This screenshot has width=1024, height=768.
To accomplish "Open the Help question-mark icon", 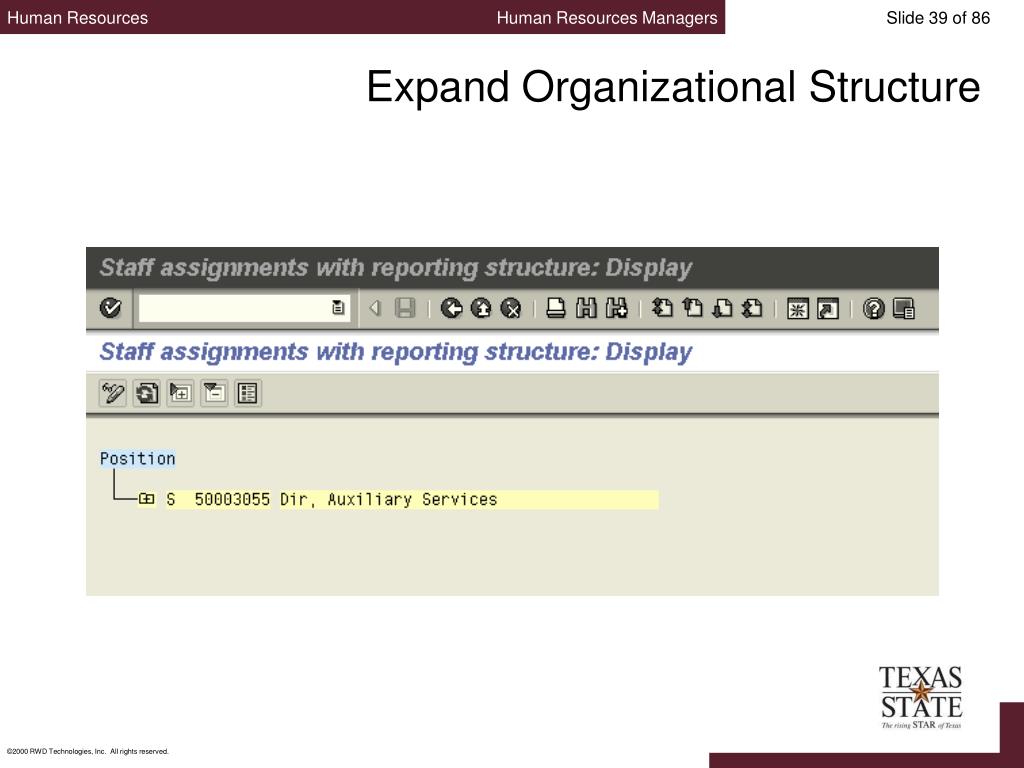I will pyautogui.click(x=873, y=308).
